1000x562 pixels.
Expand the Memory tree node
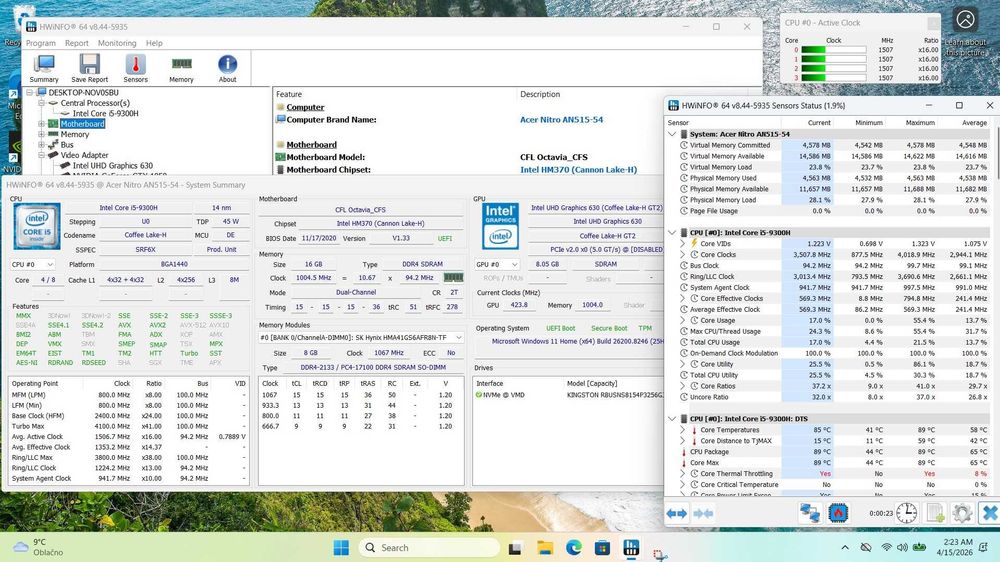[41, 135]
